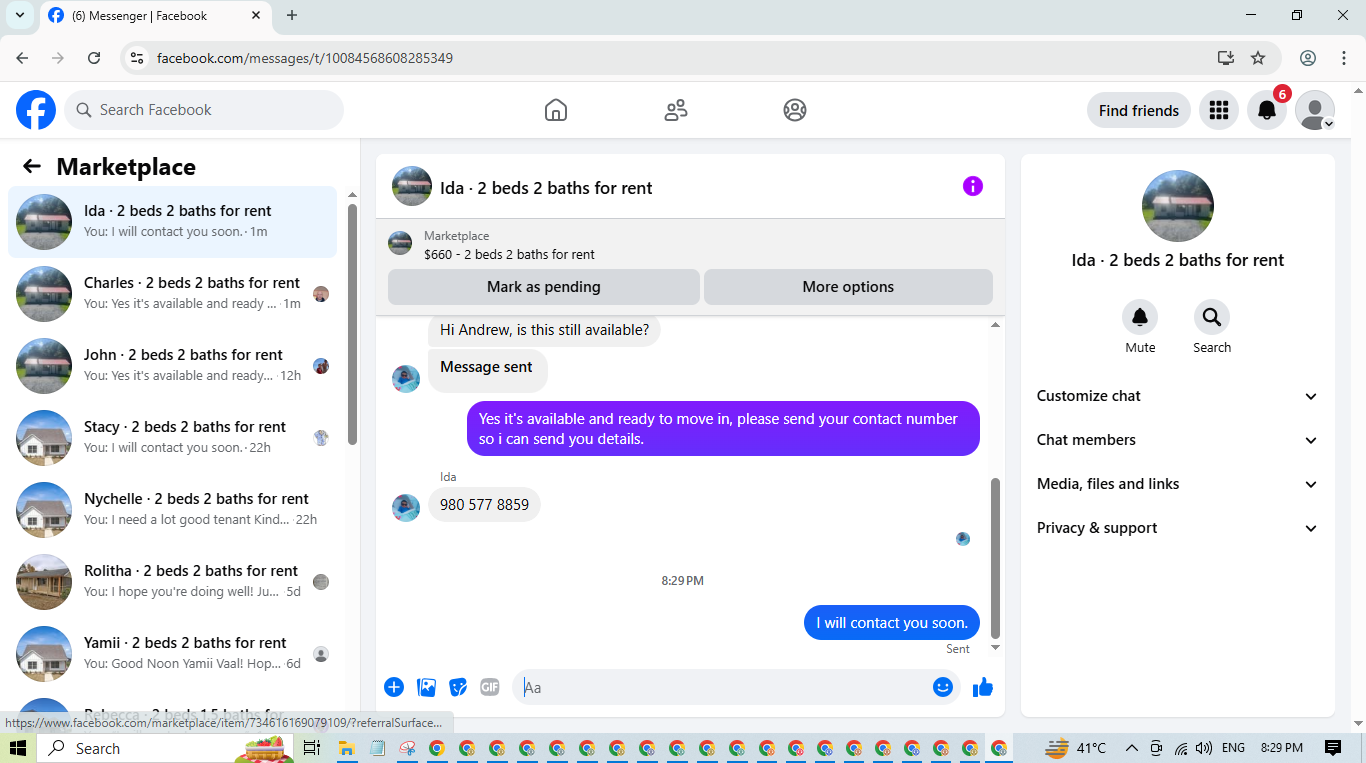The image size is (1366, 763).
Task: Open Chrome profile icon
Action: (1308, 58)
